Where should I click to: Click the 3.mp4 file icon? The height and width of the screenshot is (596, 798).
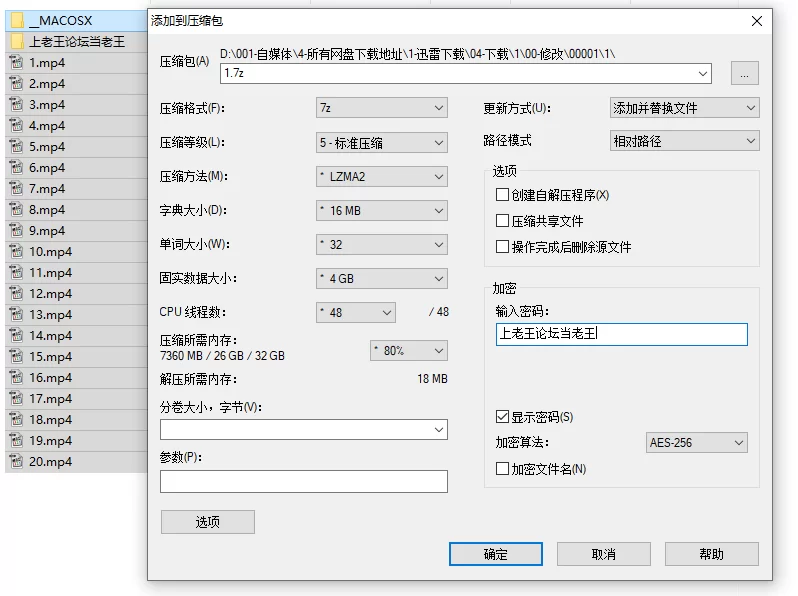coord(16,104)
